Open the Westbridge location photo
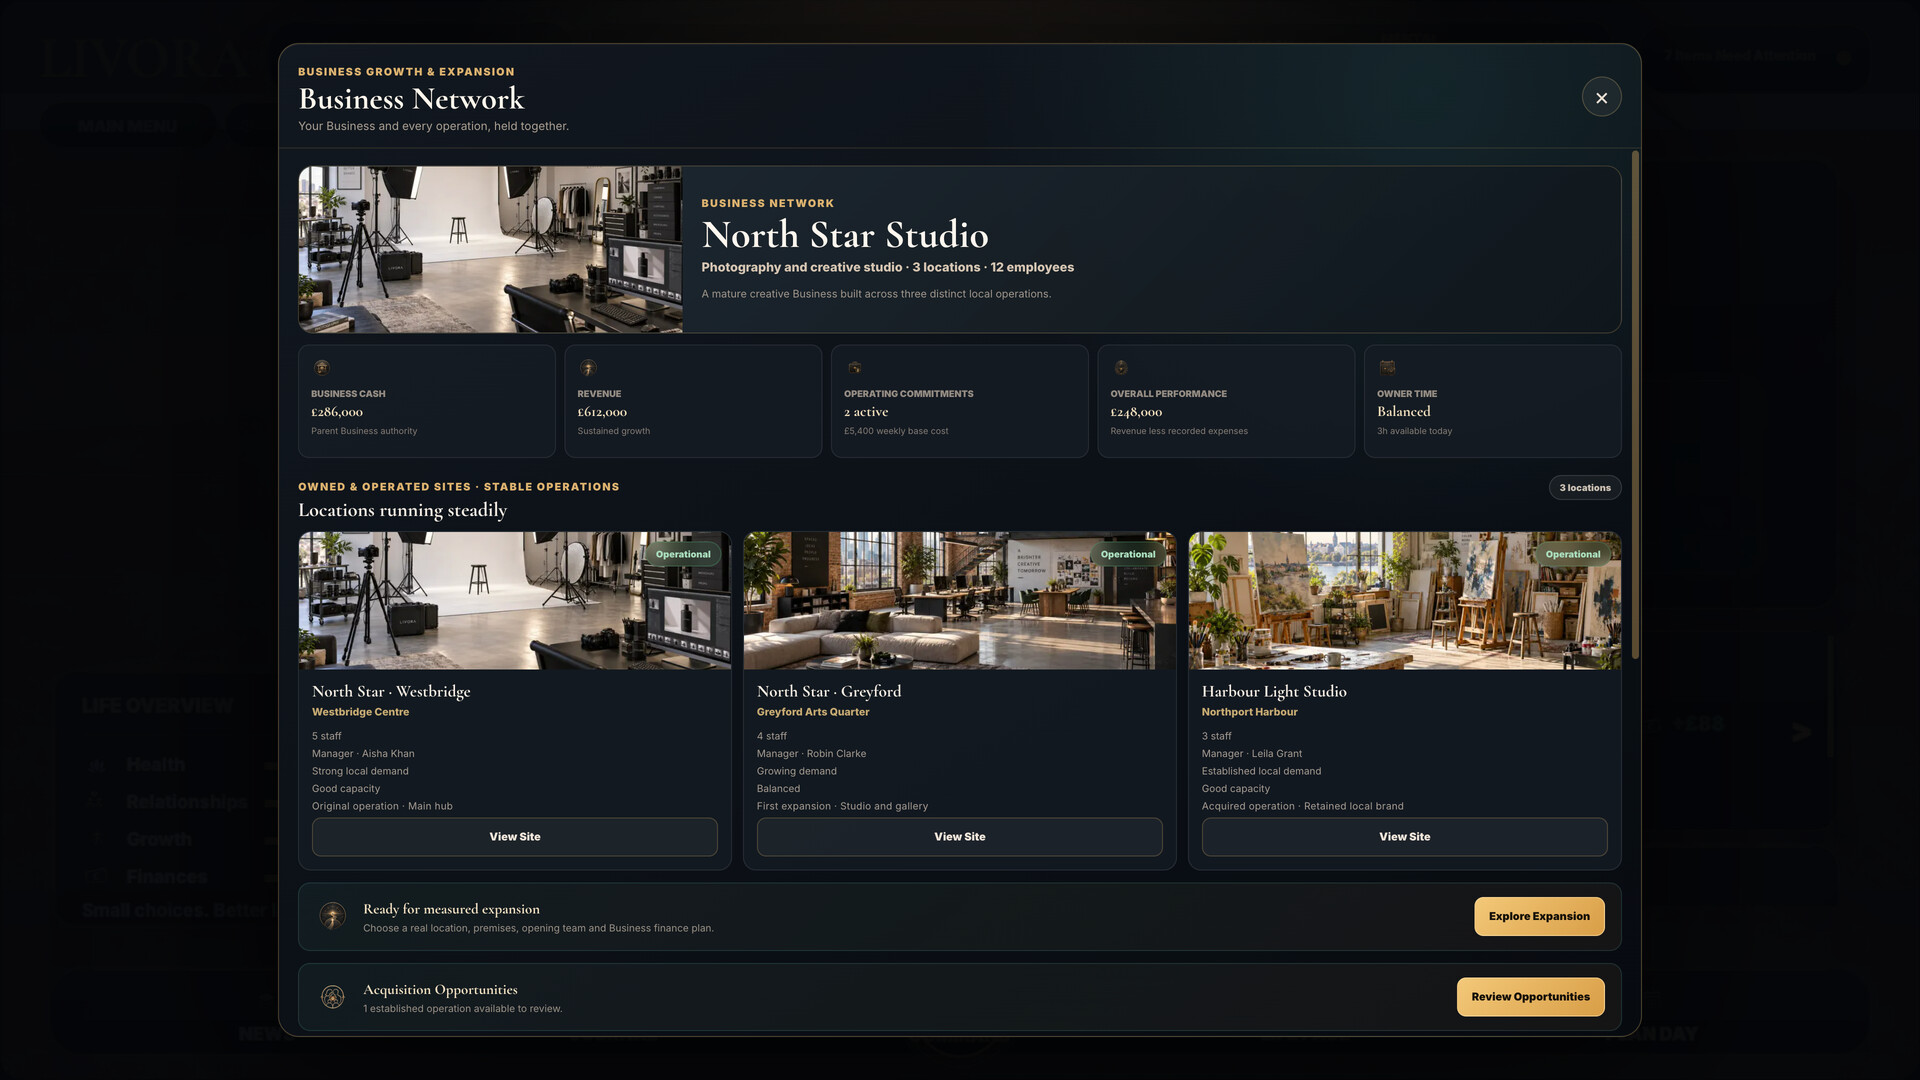The width and height of the screenshot is (1920, 1080). tap(514, 601)
